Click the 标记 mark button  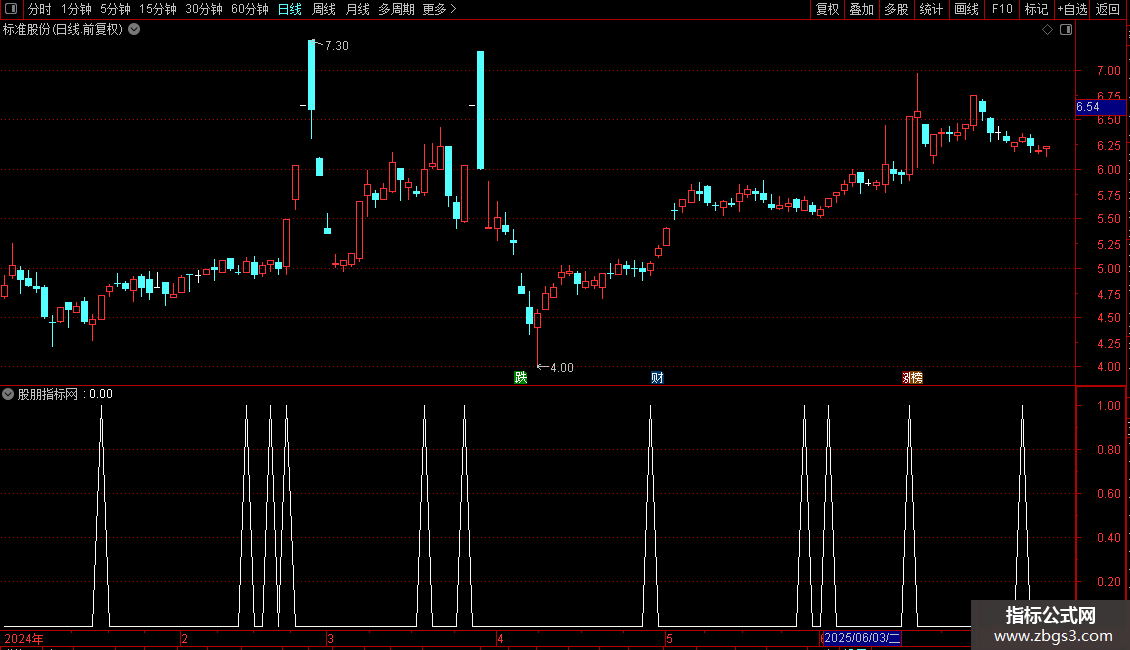(1036, 9)
